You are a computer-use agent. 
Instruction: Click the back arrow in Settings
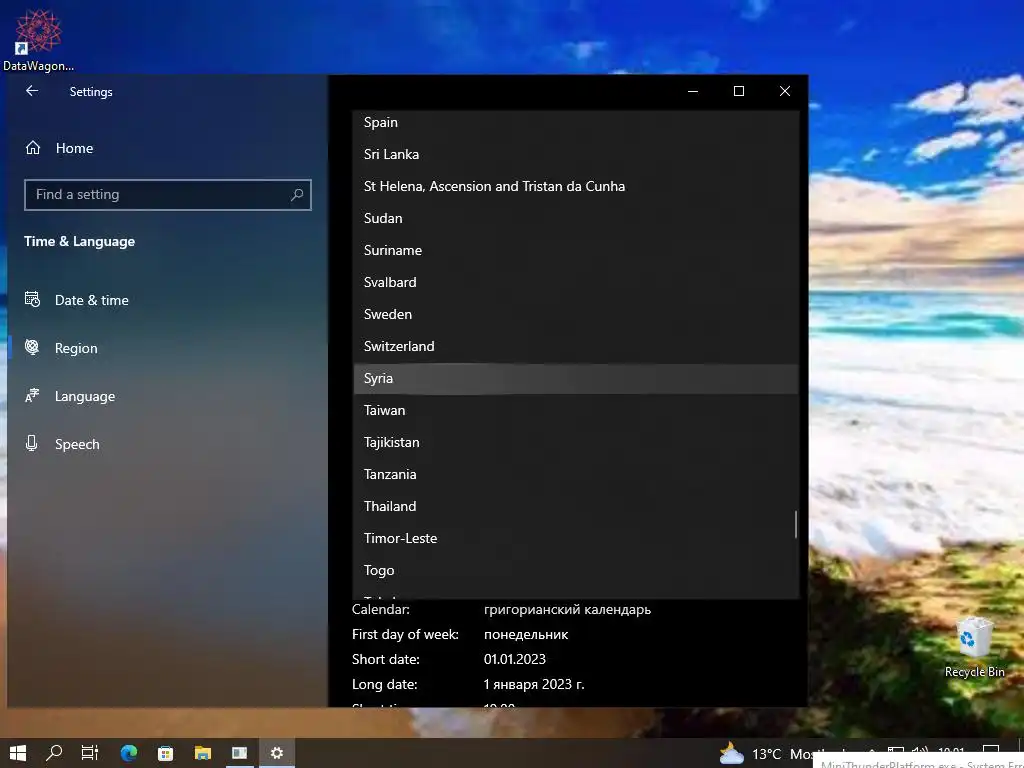coord(31,91)
